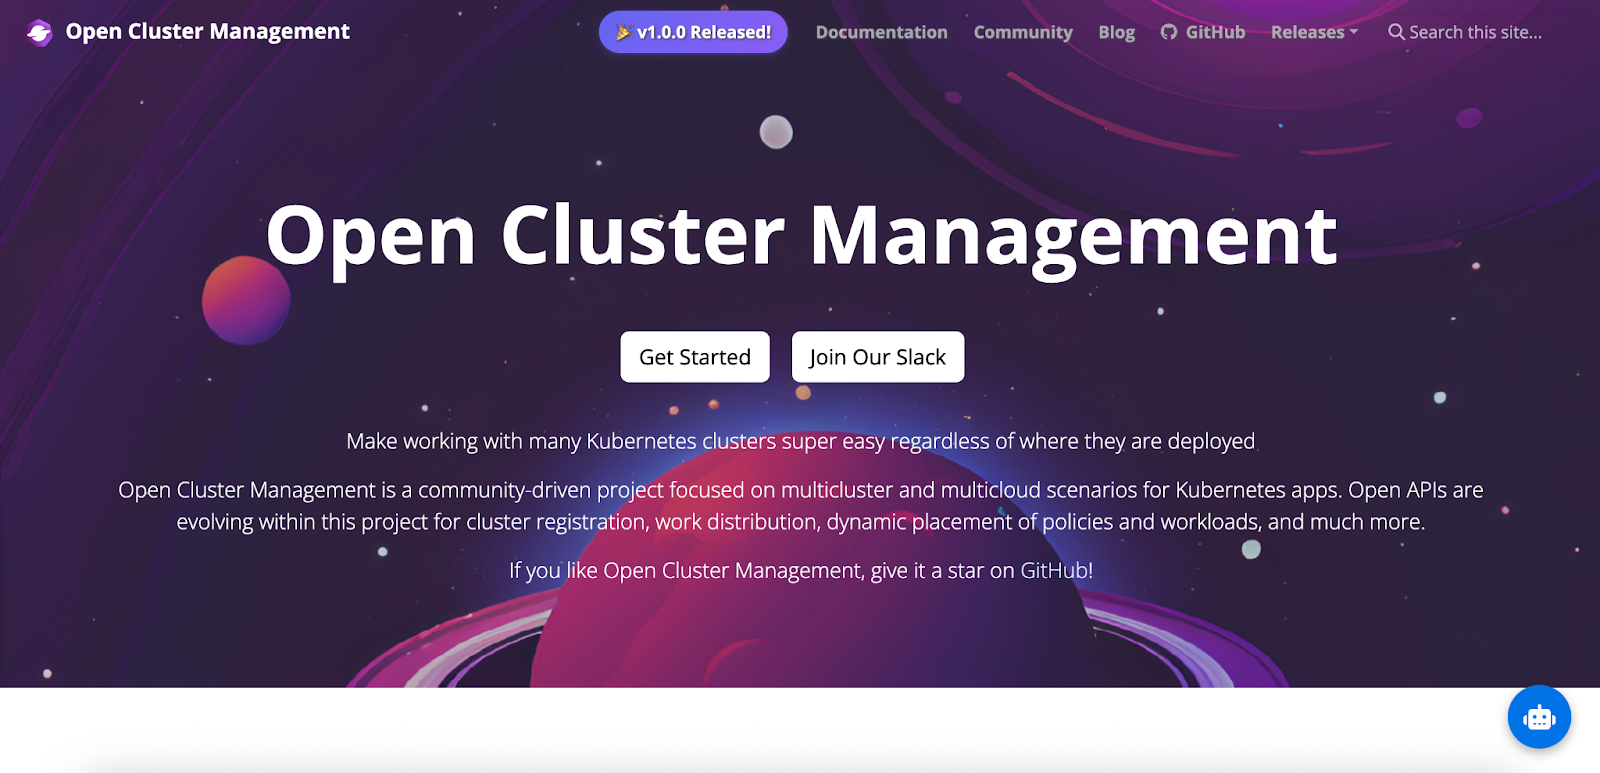Open the chatbot assistant robot icon

1539,717
